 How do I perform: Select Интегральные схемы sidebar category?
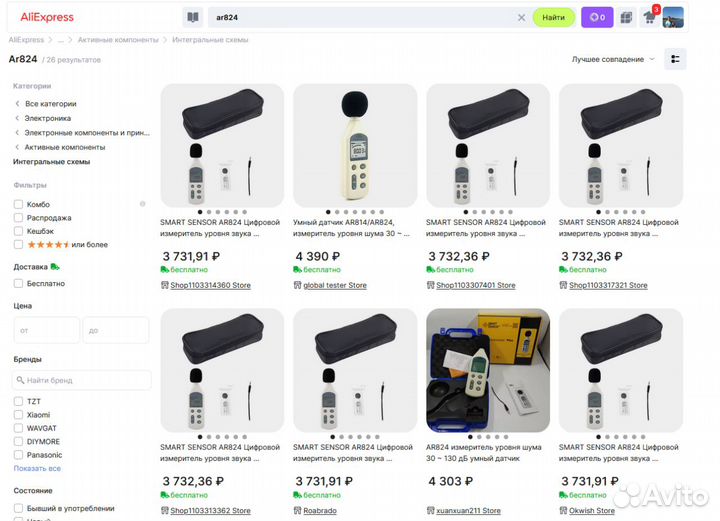point(51,162)
